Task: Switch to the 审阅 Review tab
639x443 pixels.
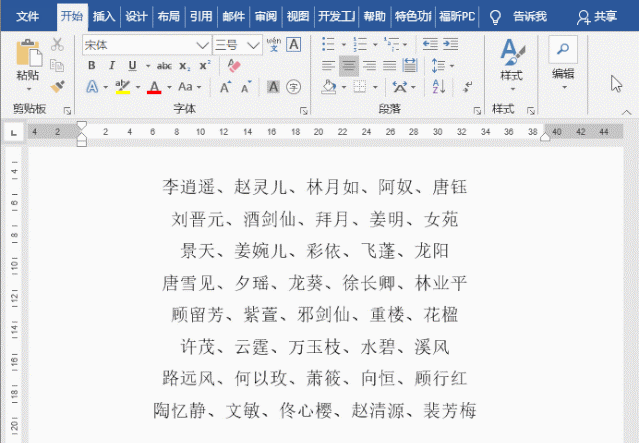Action: click(266, 16)
